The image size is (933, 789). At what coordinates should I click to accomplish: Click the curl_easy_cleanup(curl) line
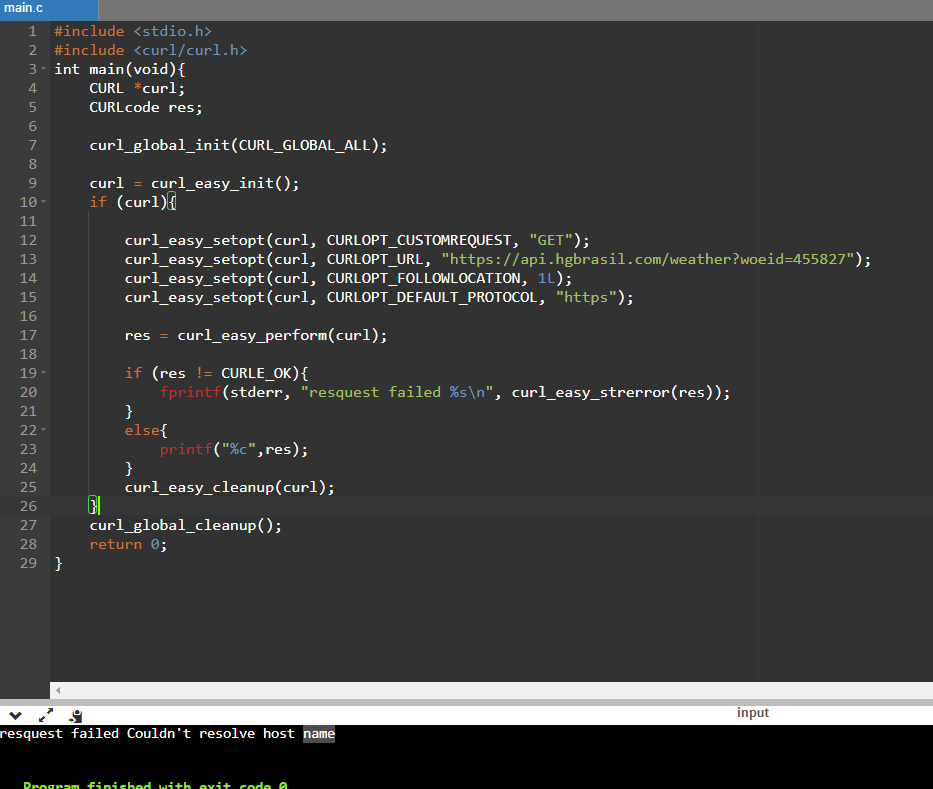(x=230, y=487)
